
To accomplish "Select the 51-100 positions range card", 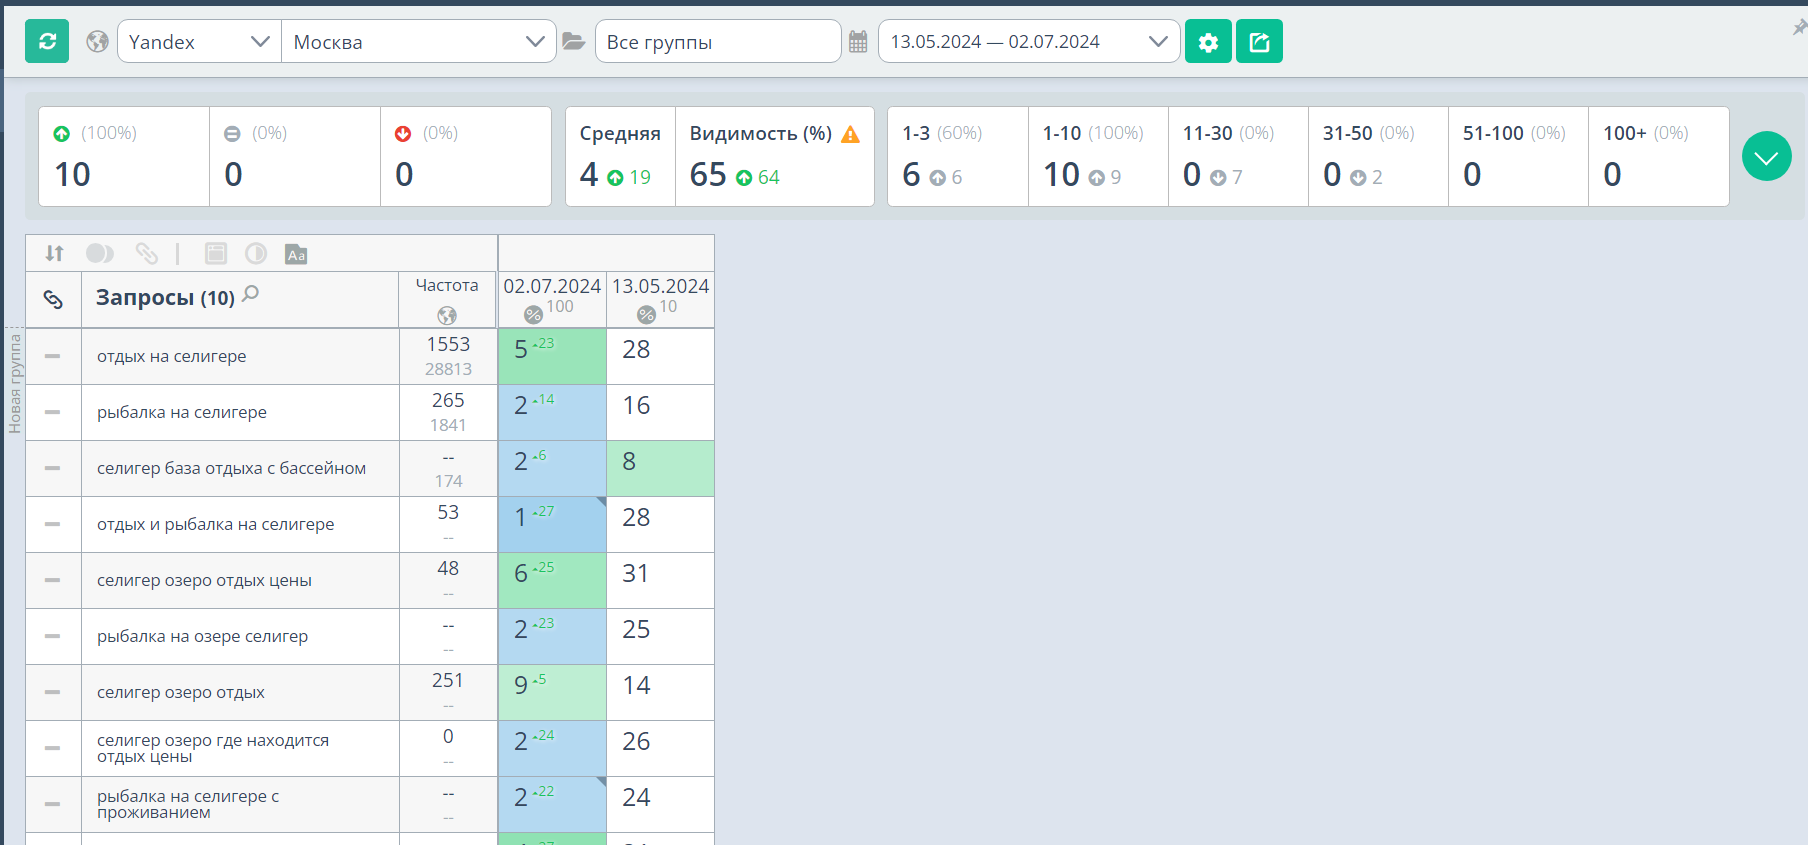I will click(1518, 157).
